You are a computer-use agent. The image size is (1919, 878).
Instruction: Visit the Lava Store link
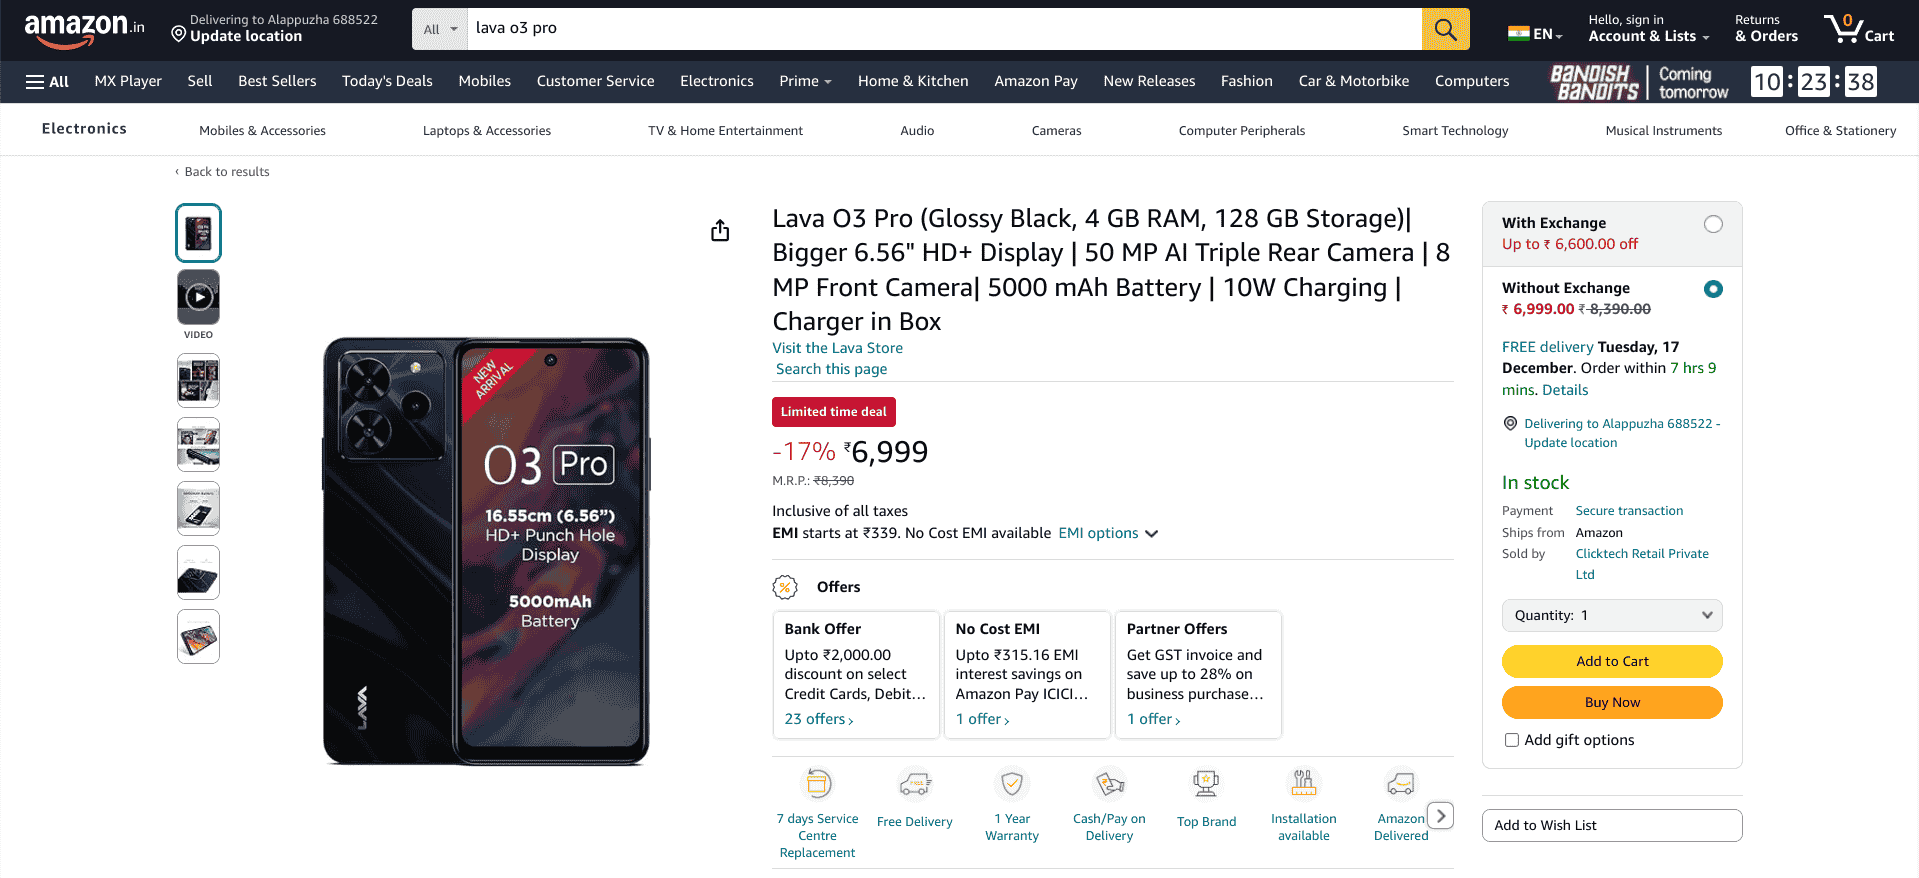tap(837, 347)
